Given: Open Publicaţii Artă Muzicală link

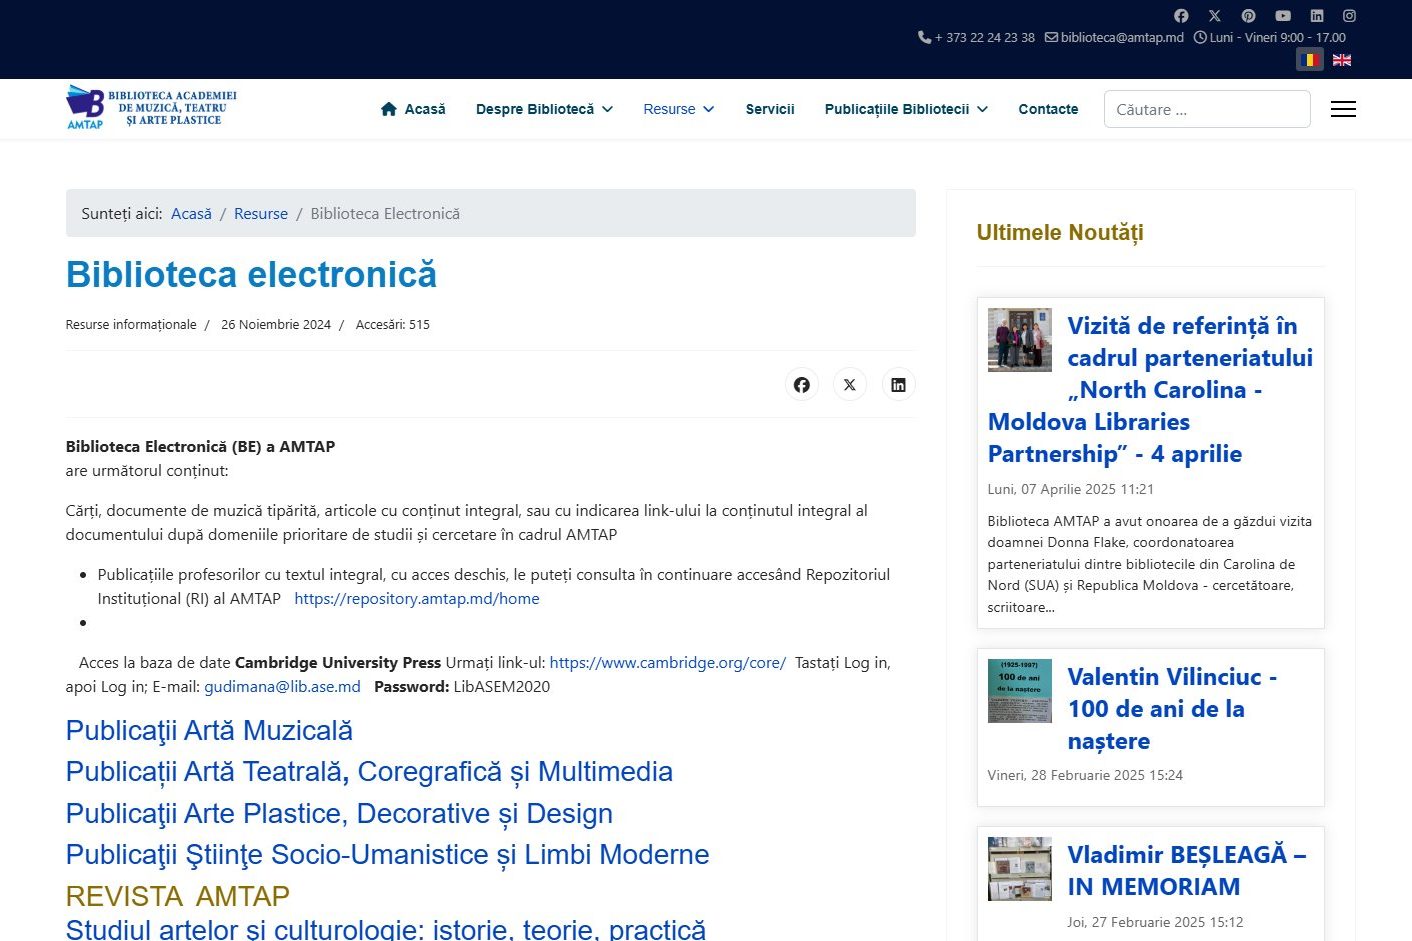Looking at the screenshot, I should click(209, 731).
